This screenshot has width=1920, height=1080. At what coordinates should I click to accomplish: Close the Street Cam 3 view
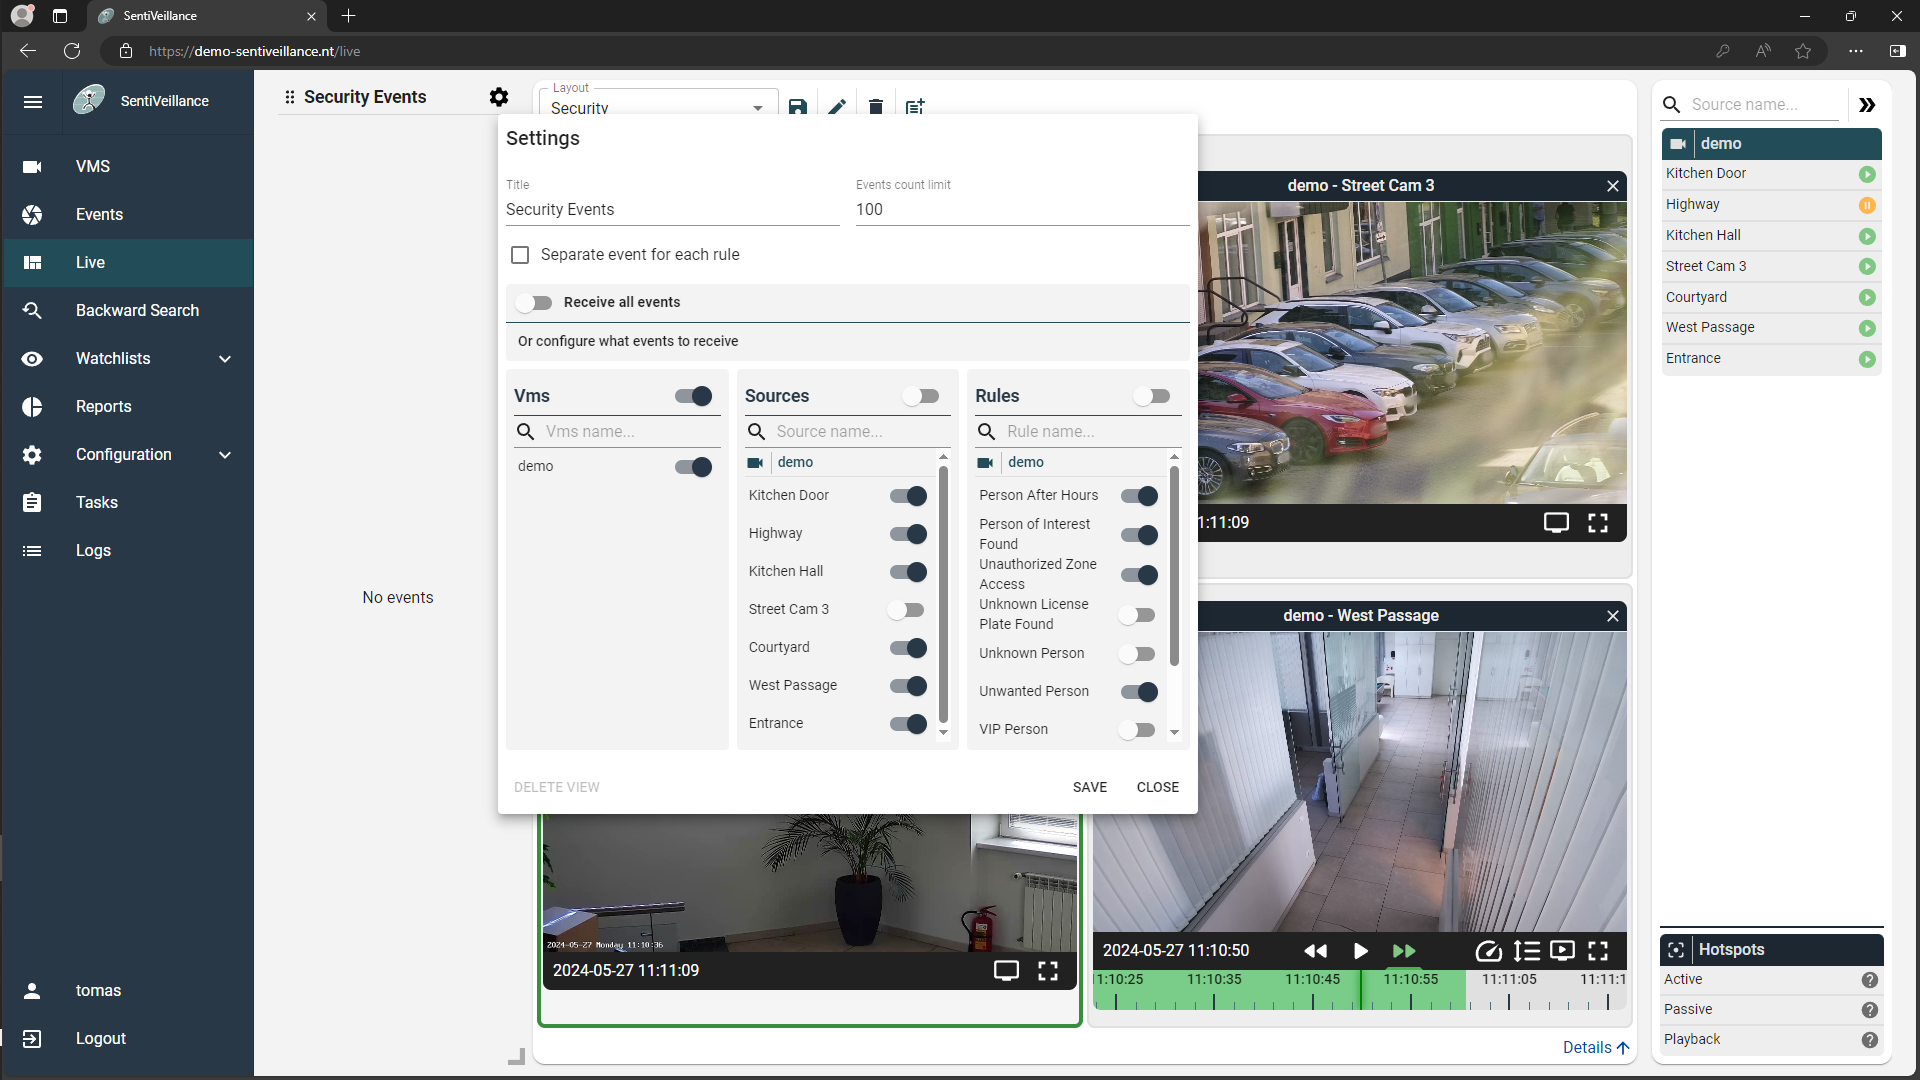tap(1612, 186)
